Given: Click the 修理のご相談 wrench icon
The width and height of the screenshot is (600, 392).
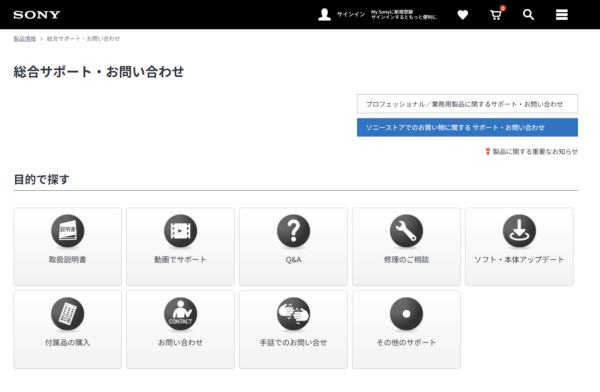Looking at the screenshot, I should point(406,231).
